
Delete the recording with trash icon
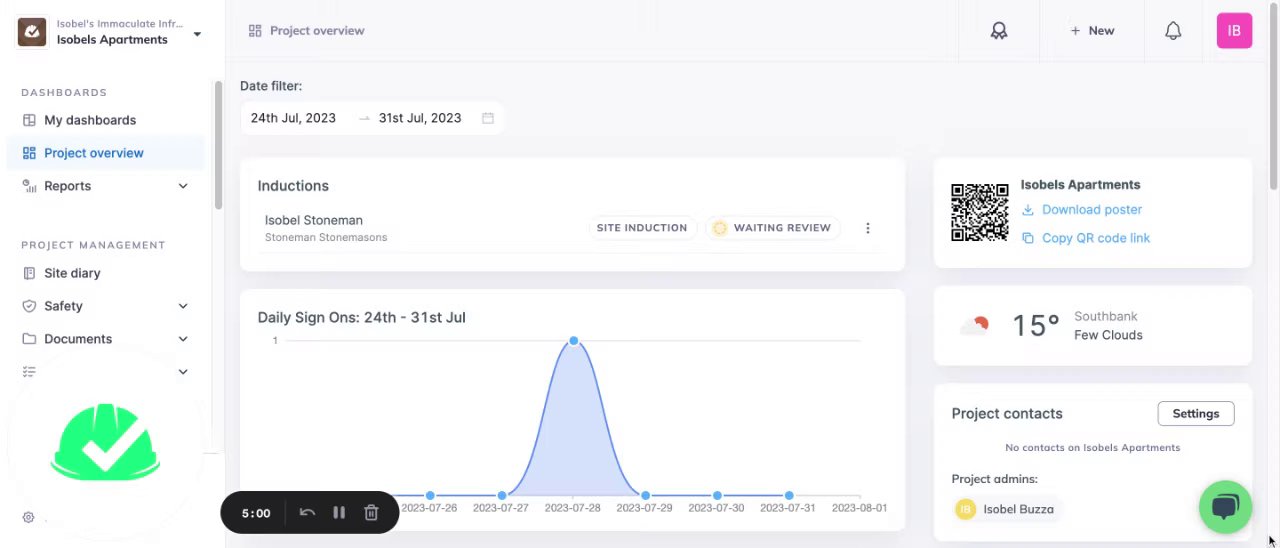371,513
